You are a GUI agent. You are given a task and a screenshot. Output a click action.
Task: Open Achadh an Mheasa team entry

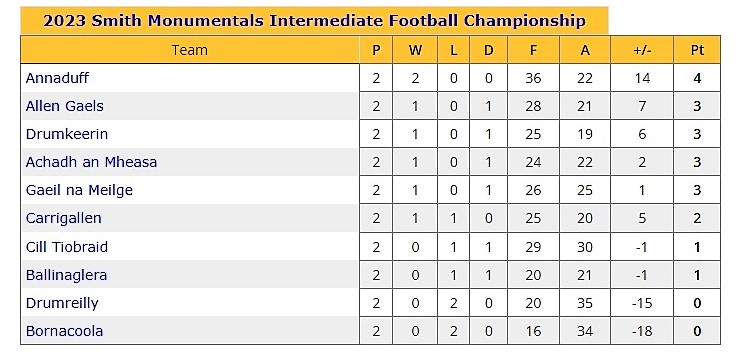point(91,162)
